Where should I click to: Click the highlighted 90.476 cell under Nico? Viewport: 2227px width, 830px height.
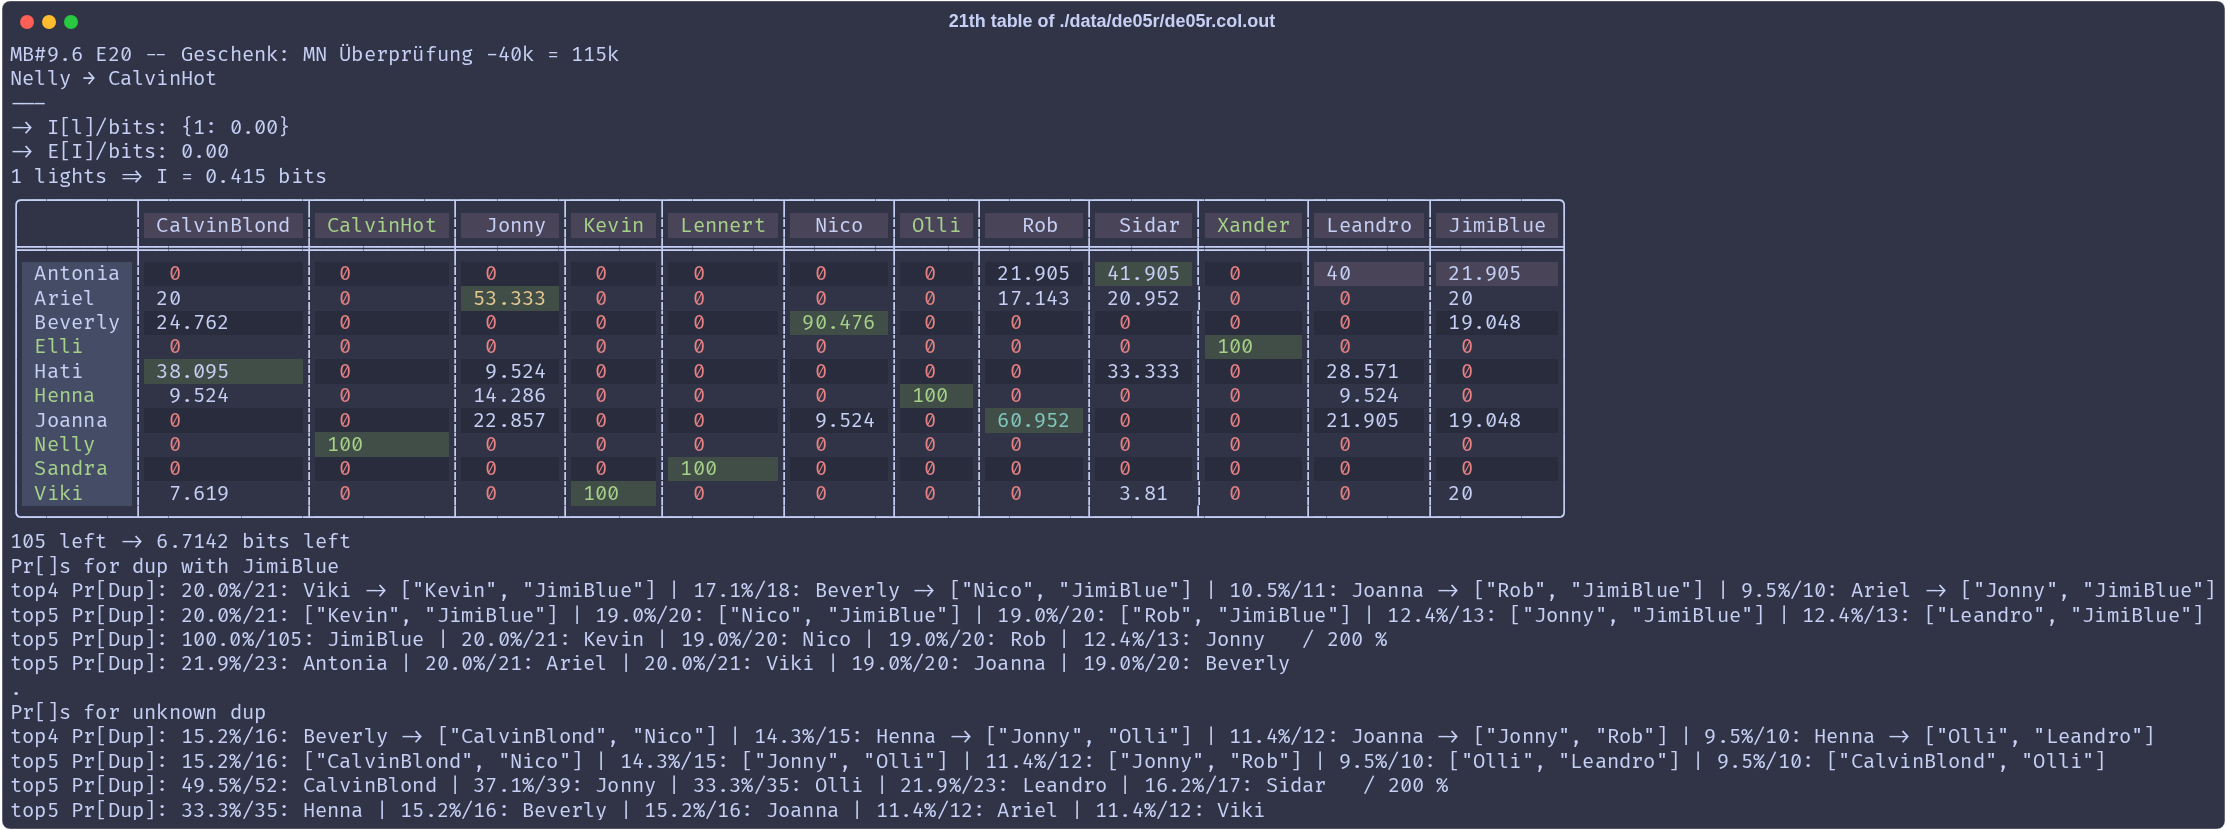point(838,322)
